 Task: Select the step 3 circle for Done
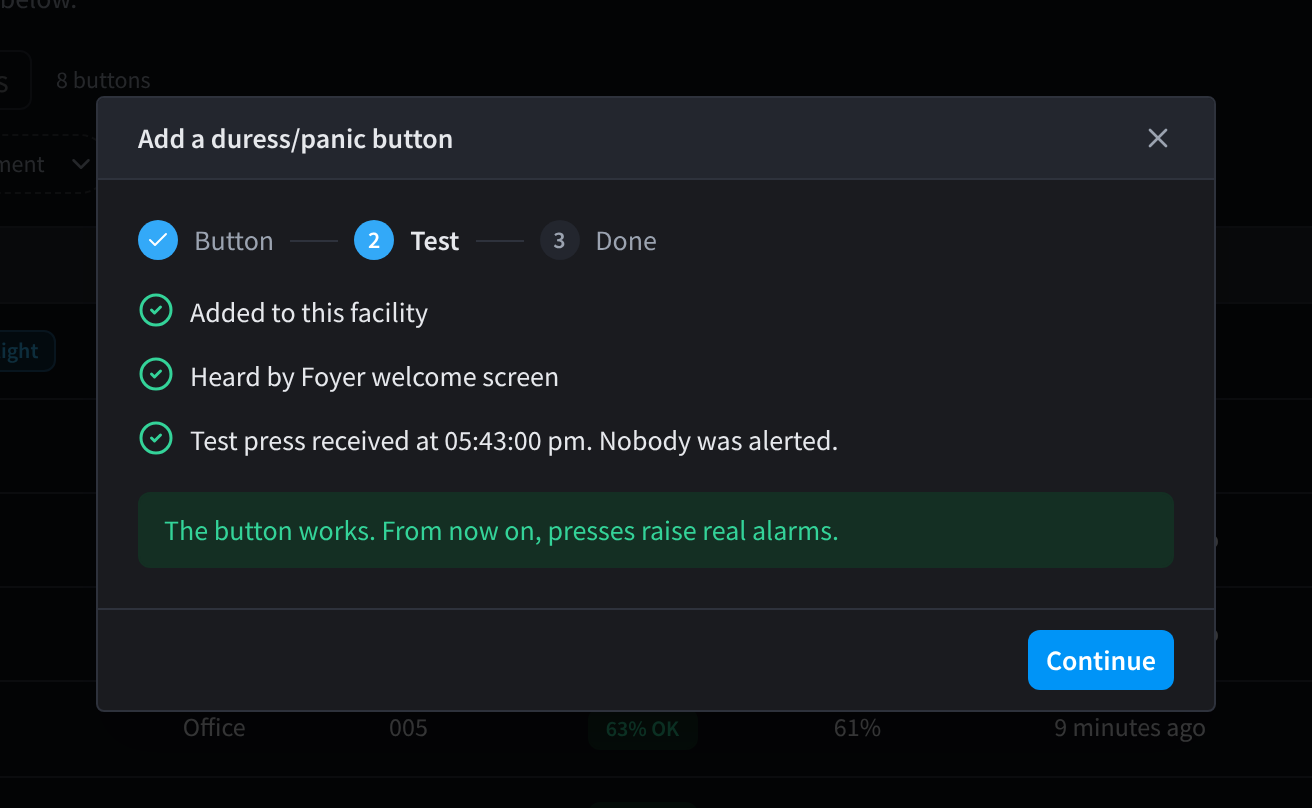[559, 241]
